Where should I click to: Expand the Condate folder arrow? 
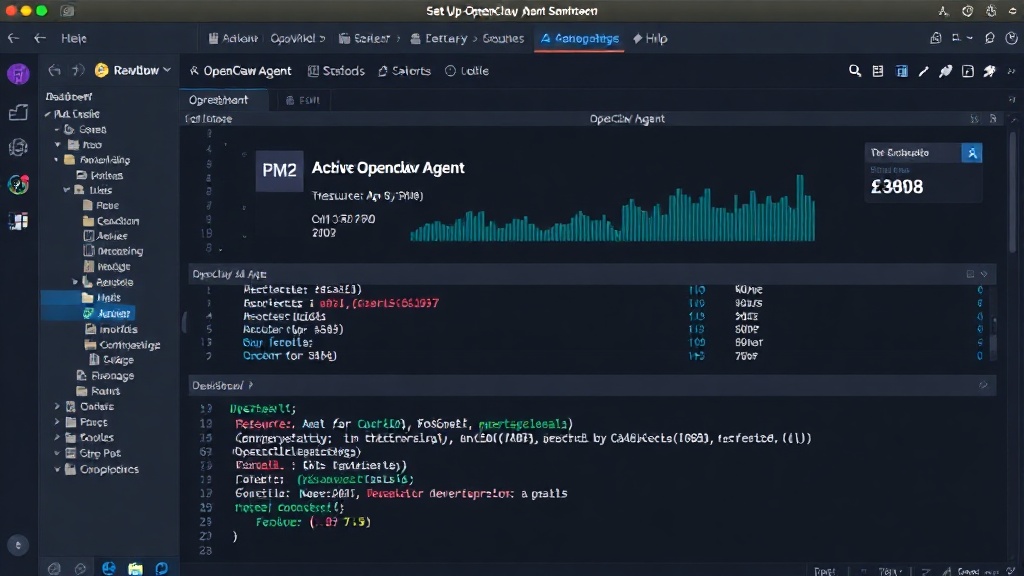[57, 406]
